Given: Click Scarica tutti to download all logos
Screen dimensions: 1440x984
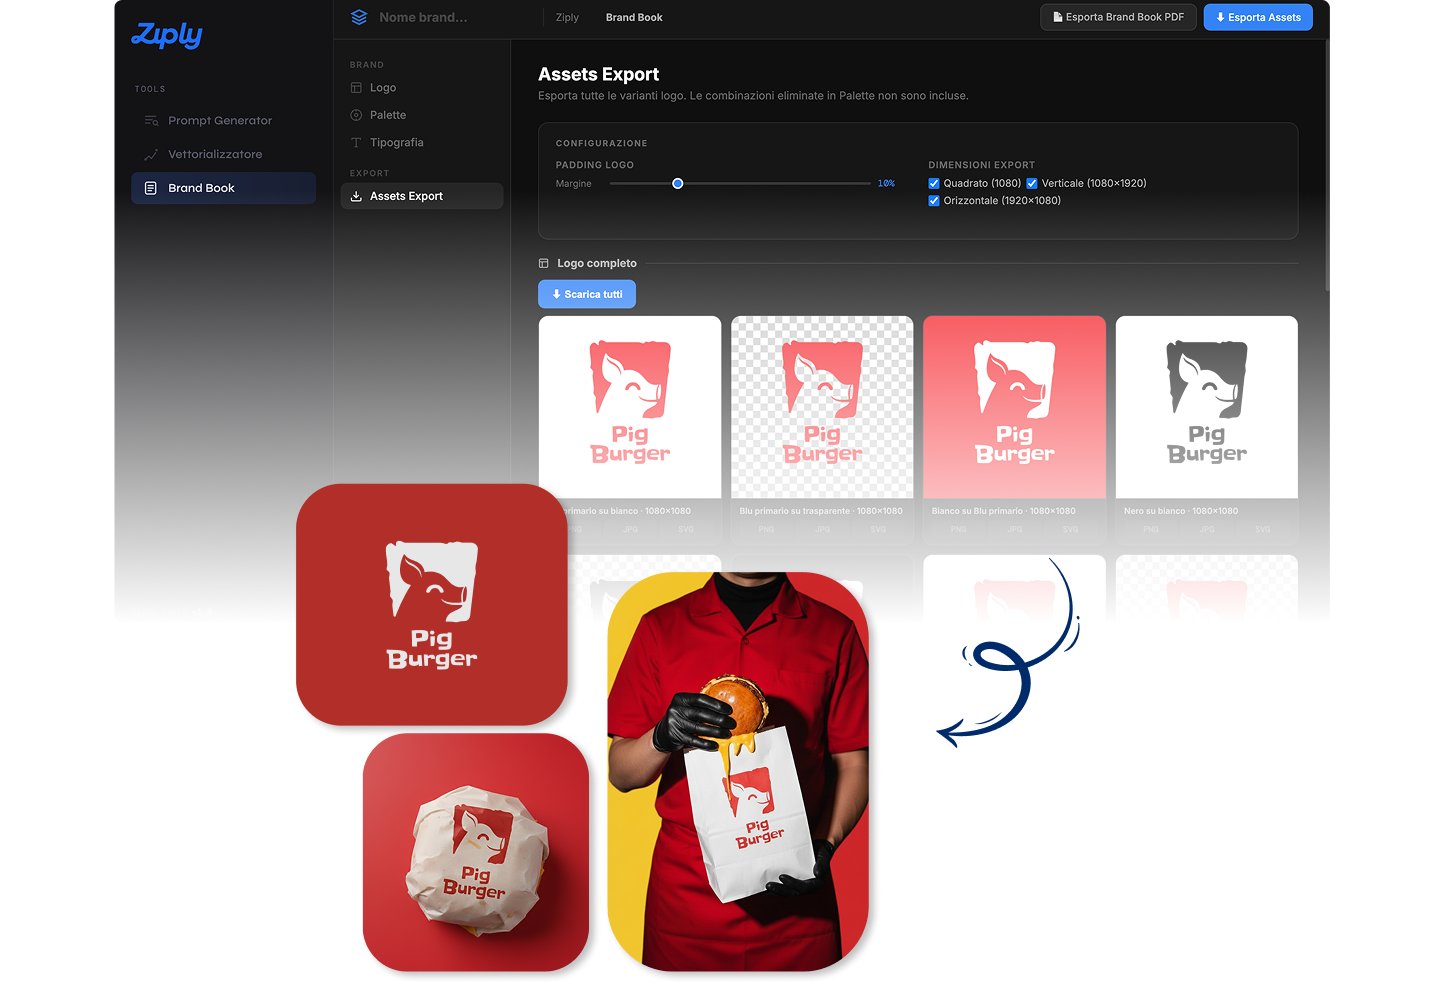Looking at the screenshot, I should [x=587, y=293].
